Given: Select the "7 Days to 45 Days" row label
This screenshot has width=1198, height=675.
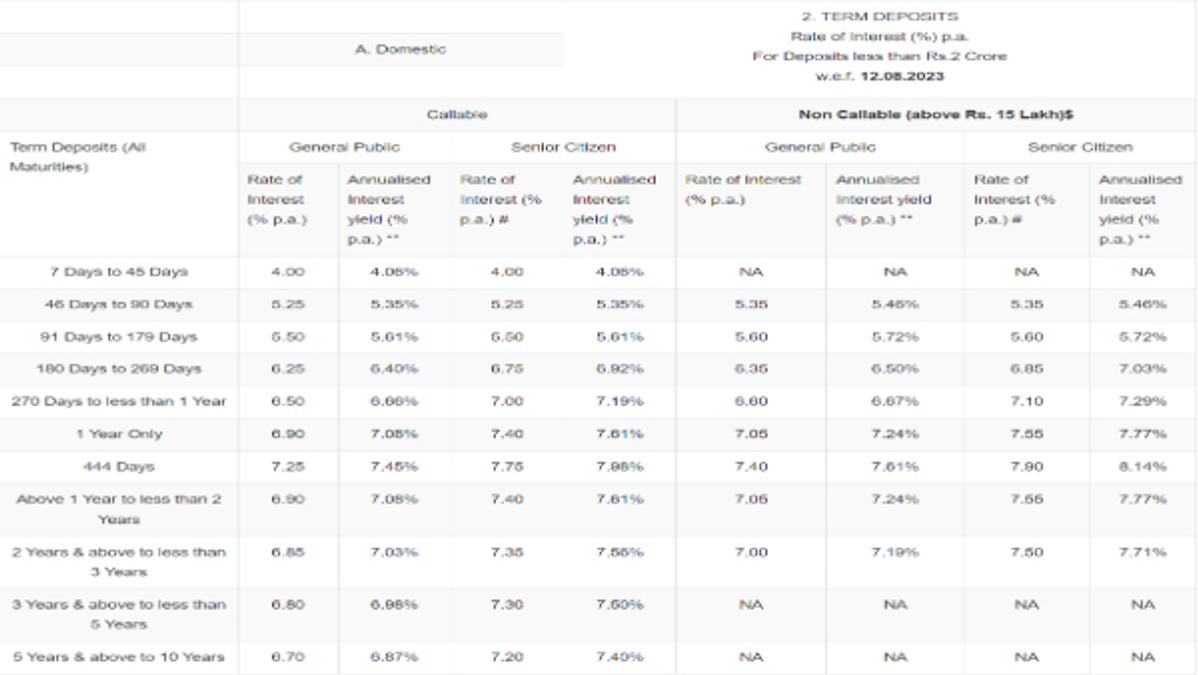Looking at the screenshot, I should (x=118, y=271).
